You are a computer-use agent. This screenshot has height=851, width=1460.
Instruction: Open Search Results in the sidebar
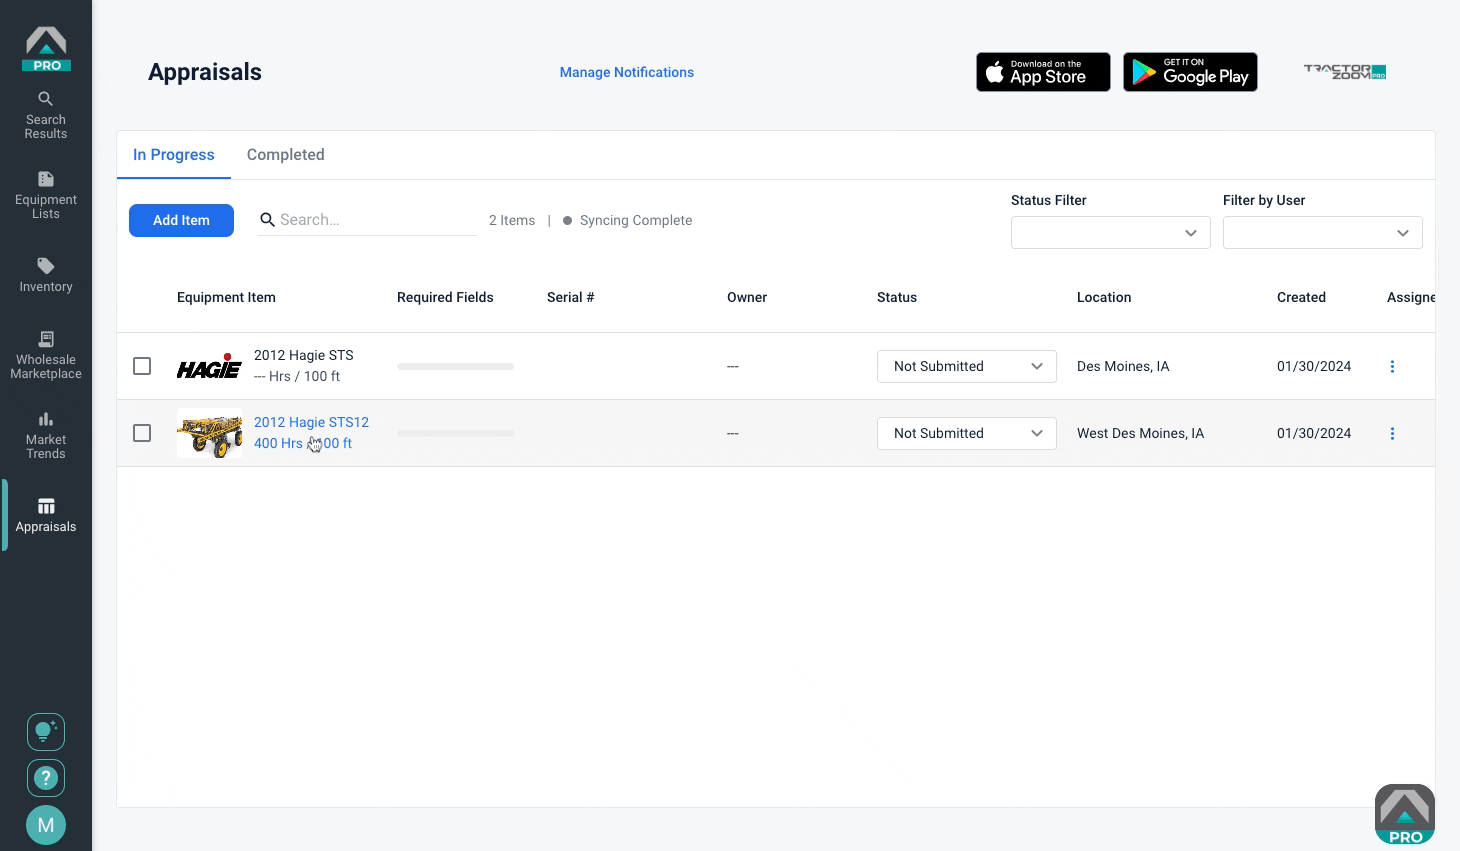point(46,116)
